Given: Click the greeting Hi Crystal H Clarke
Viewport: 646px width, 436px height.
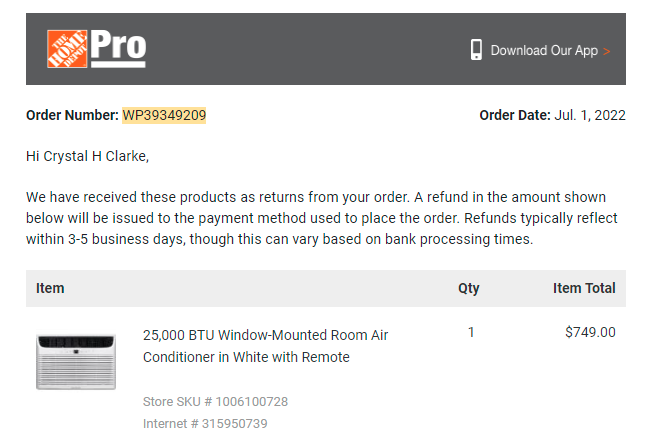Looking at the screenshot, I should point(87,156).
